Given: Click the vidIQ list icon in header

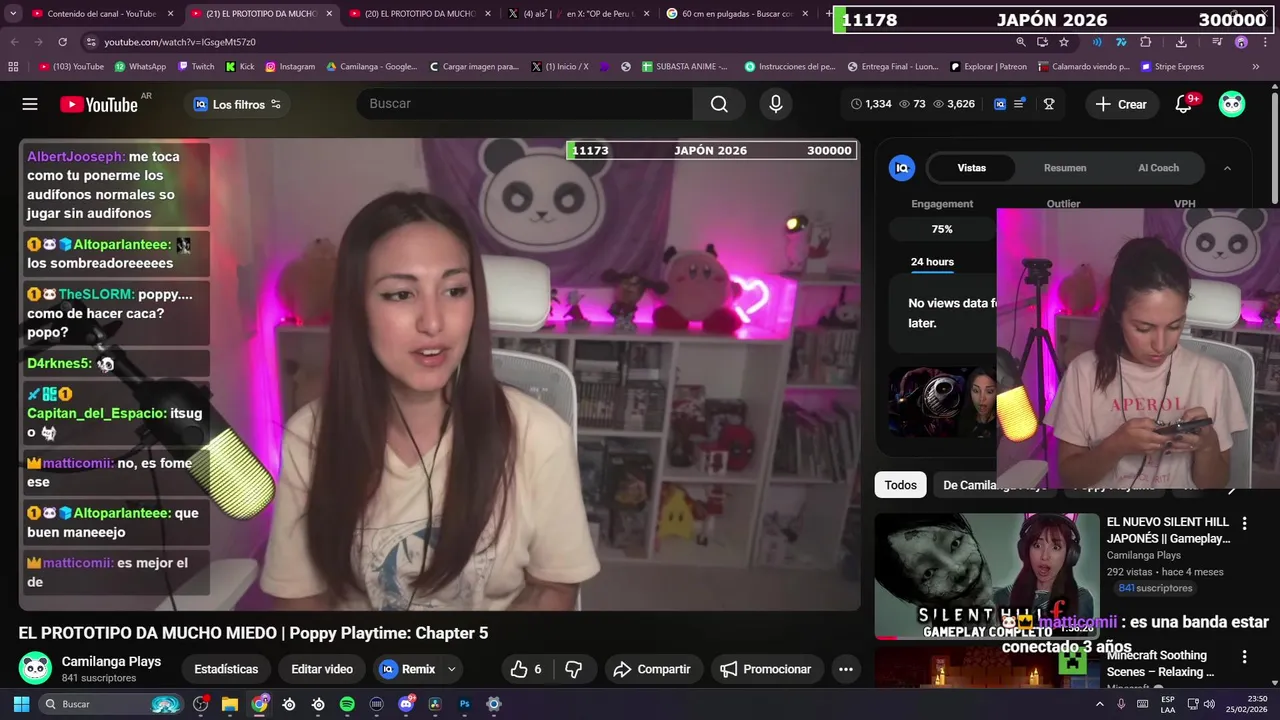Looking at the screenshot, I should 1019,104.
